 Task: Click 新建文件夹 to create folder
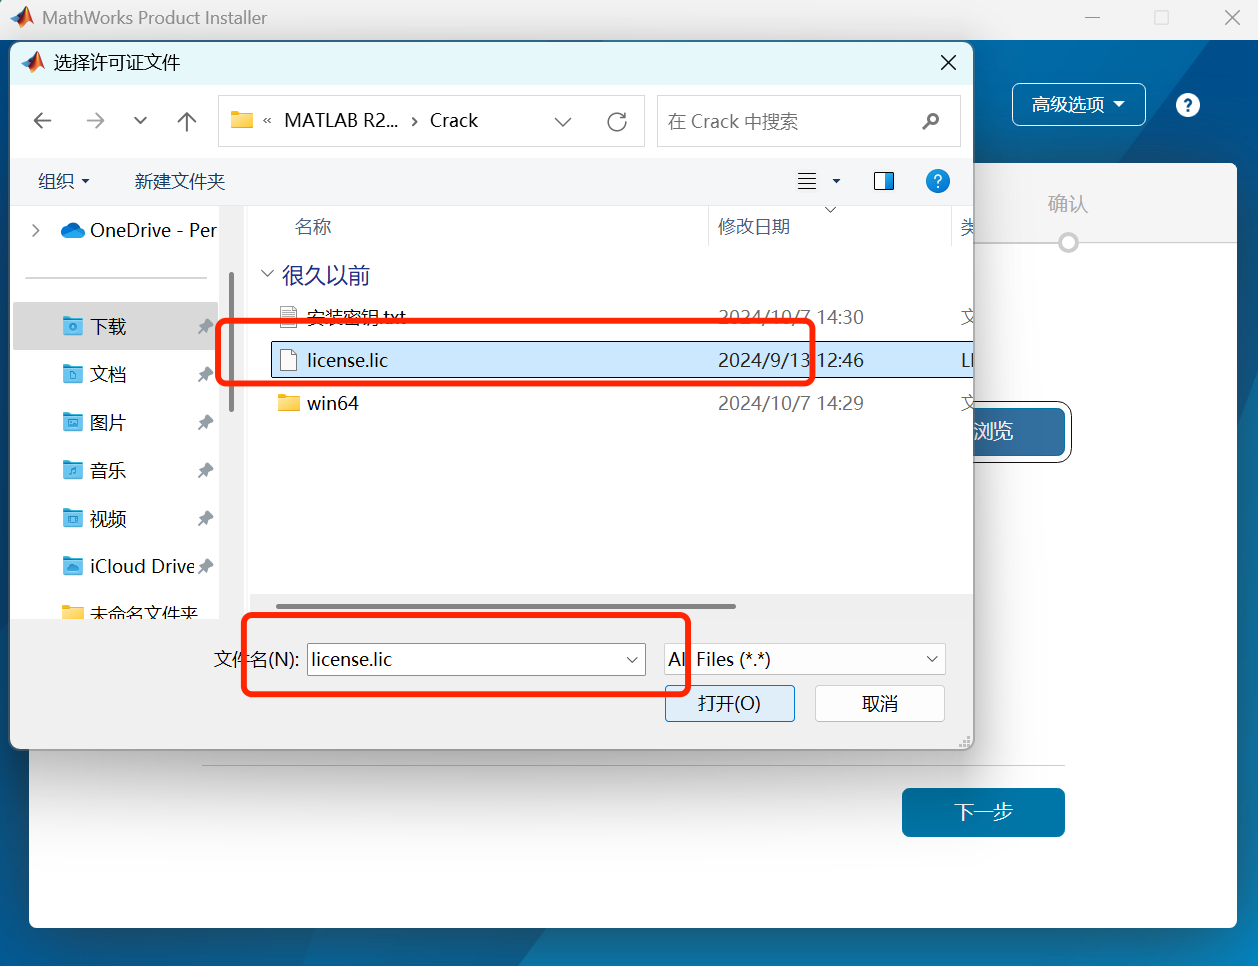click(x=180, y=181)
